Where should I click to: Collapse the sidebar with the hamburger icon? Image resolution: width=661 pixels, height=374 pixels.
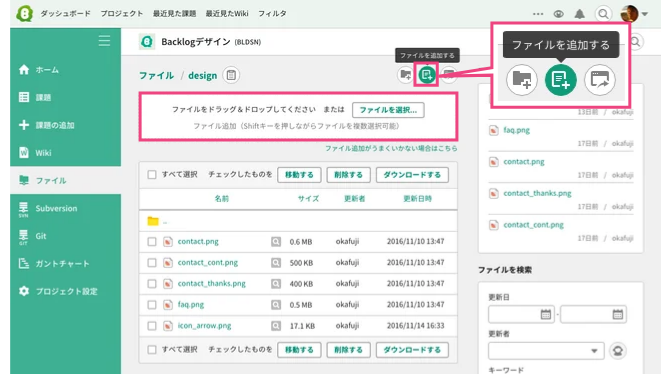click(x=104, y=41)
